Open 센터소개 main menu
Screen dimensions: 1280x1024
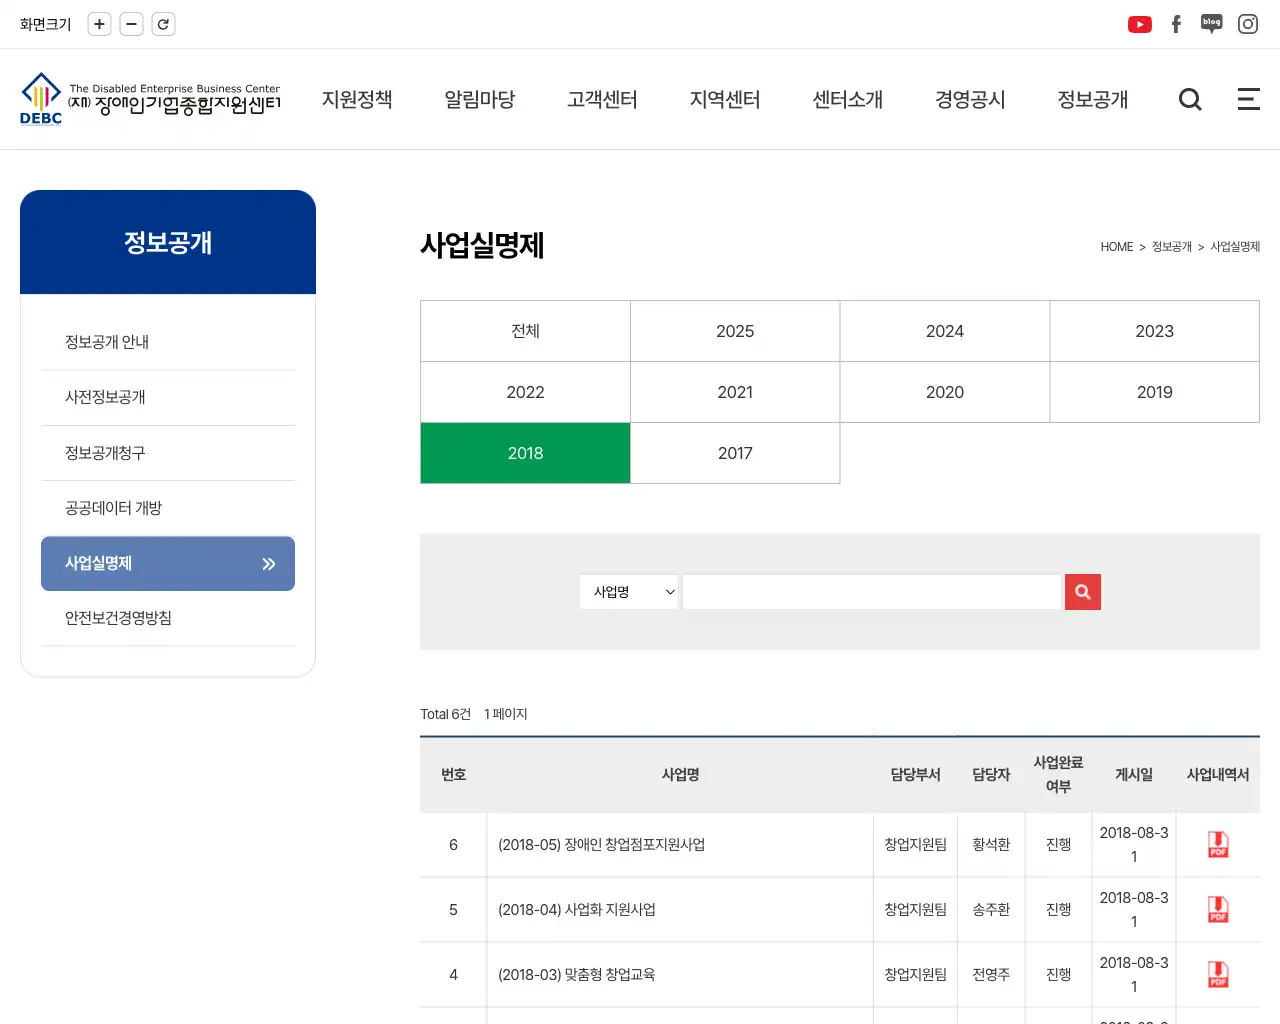point(848,99)
